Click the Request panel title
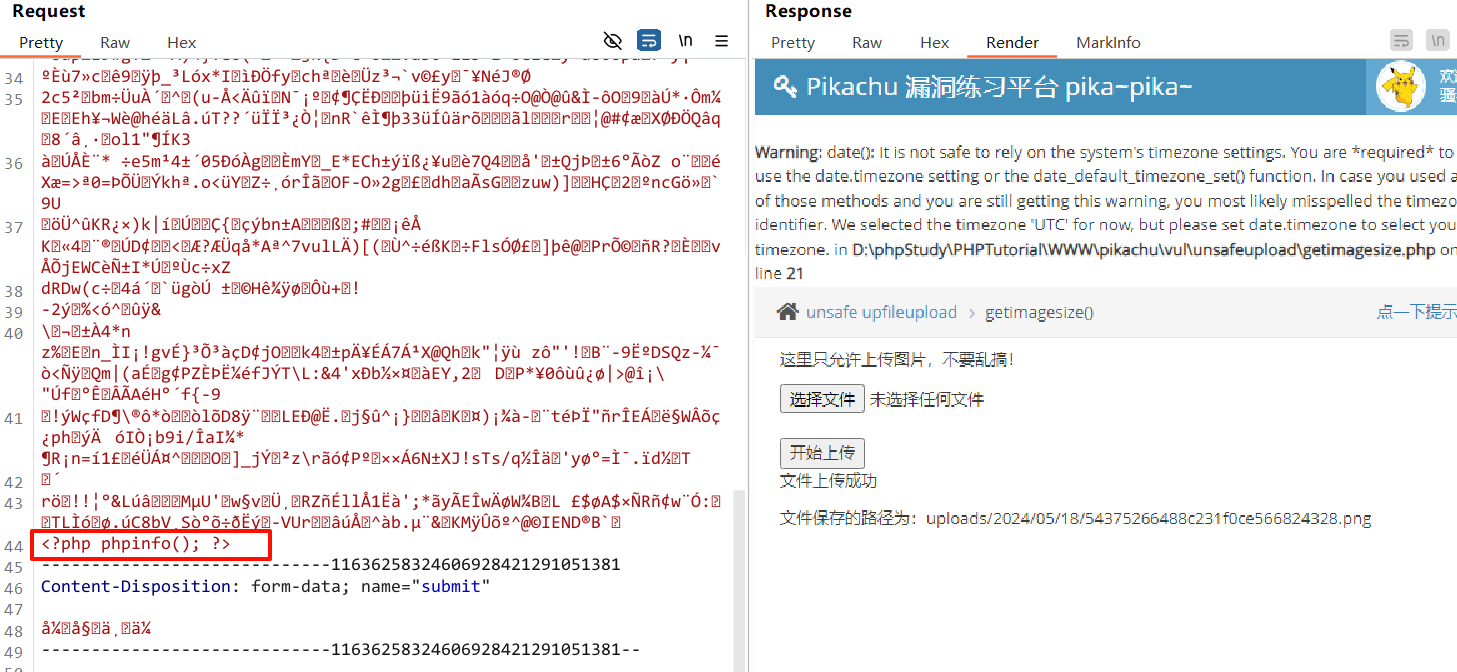The width and height of the screenshot is (1457, 672). (49, 11)
